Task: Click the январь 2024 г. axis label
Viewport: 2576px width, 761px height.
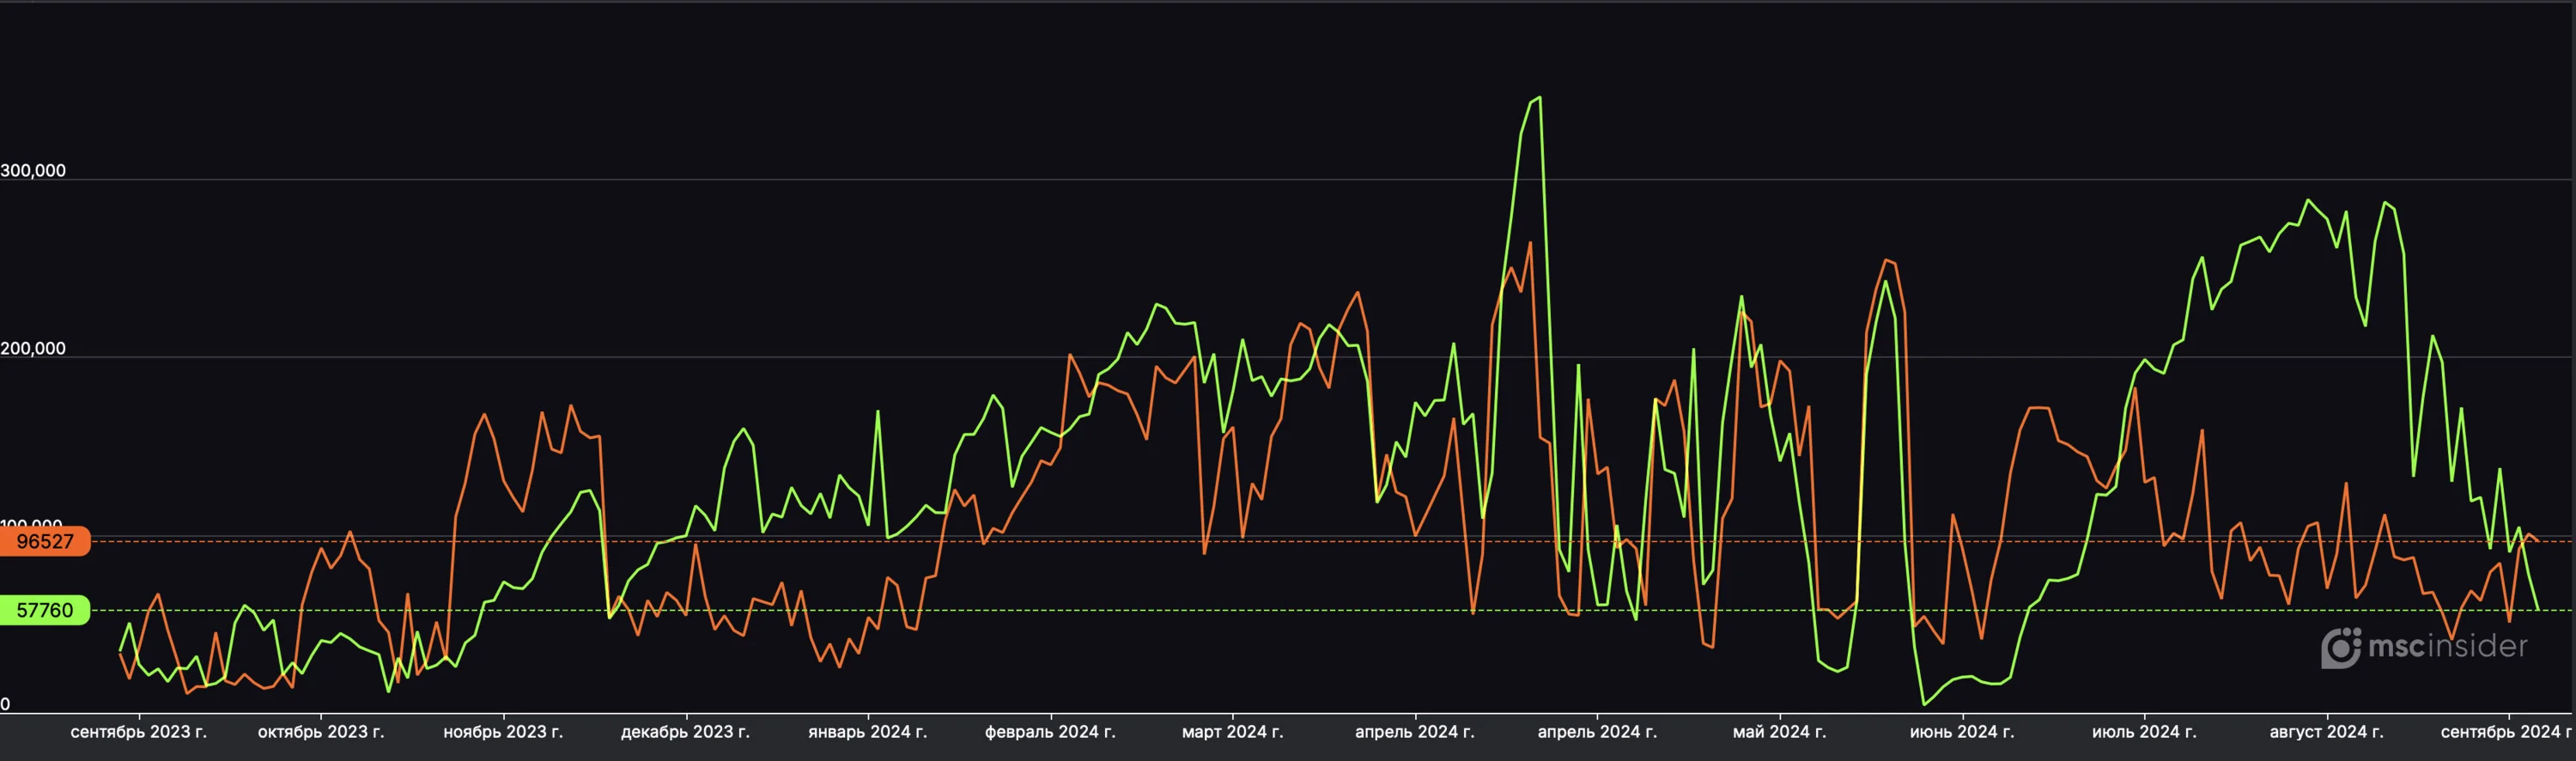Action: tap(868, 732)
